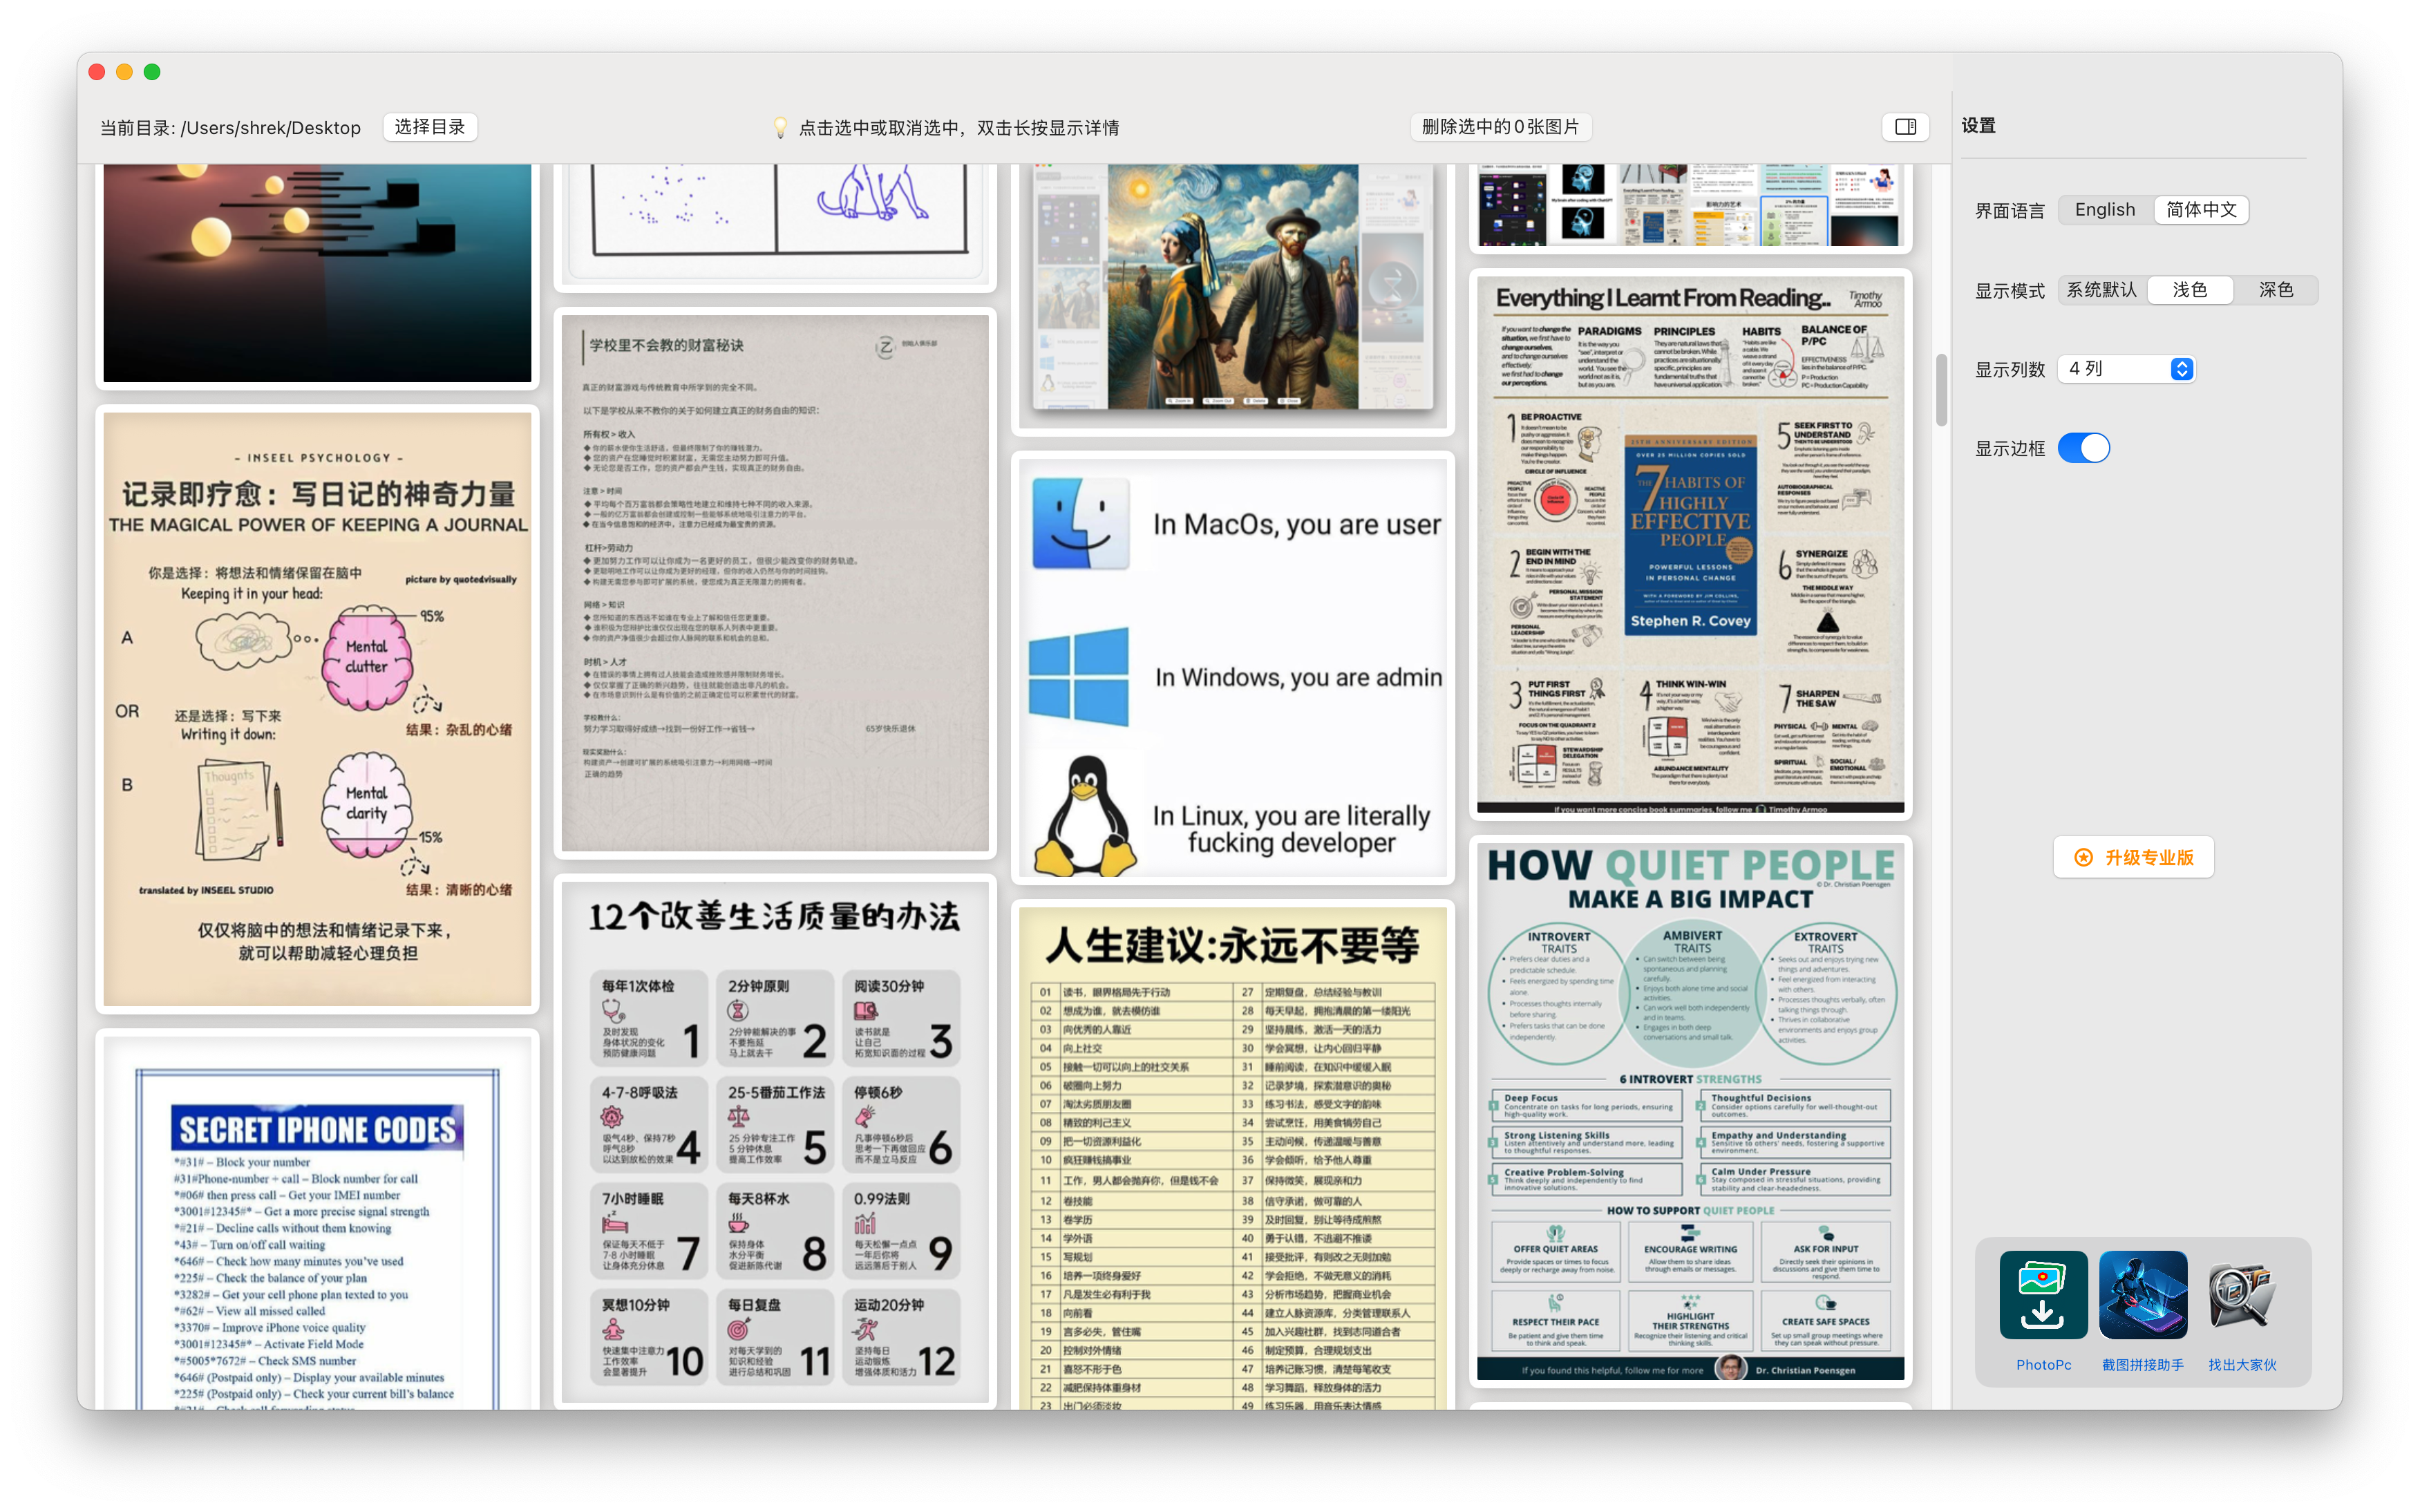Viewport: 2420px width, 1512px height.
Task: Upgrade via 升级专业版 button
Action: coord(2133,857)
